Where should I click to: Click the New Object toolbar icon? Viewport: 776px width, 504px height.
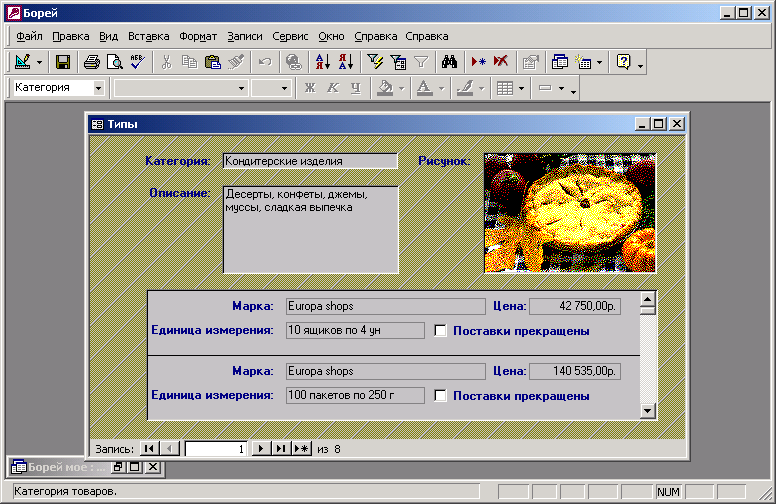click(583, 62)
